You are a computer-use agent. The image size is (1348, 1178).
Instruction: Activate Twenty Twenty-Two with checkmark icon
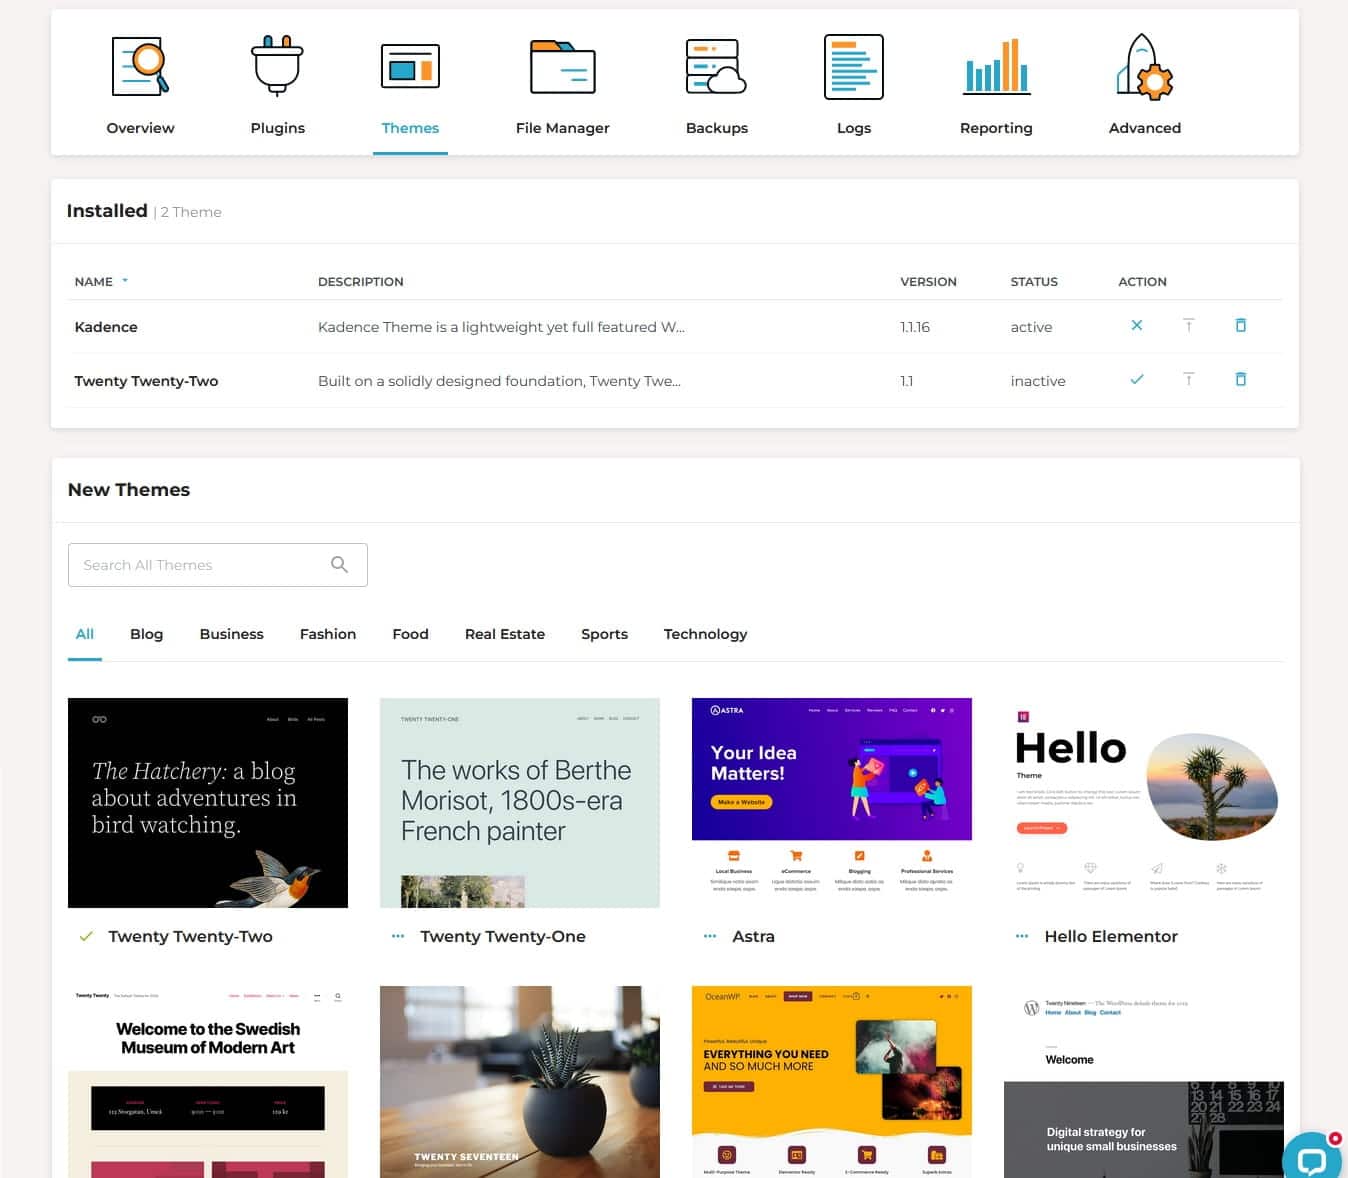pyautogui.click(x=1136, y=379)
